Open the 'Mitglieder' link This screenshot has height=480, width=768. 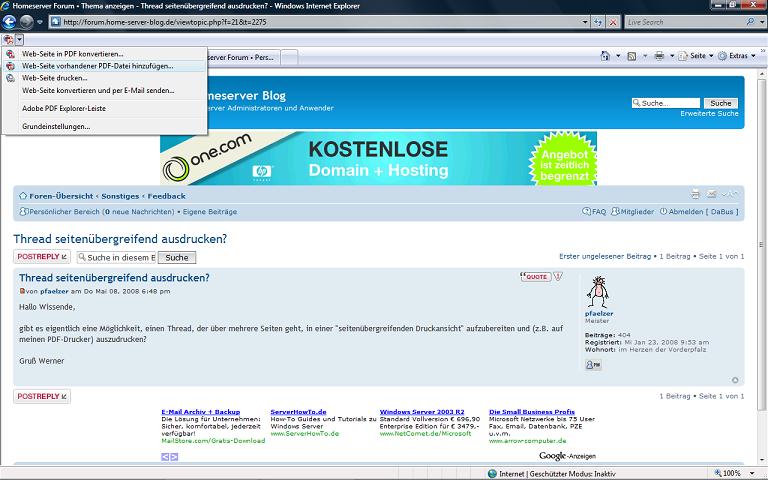pyautogui.click(x=632, y=212)
